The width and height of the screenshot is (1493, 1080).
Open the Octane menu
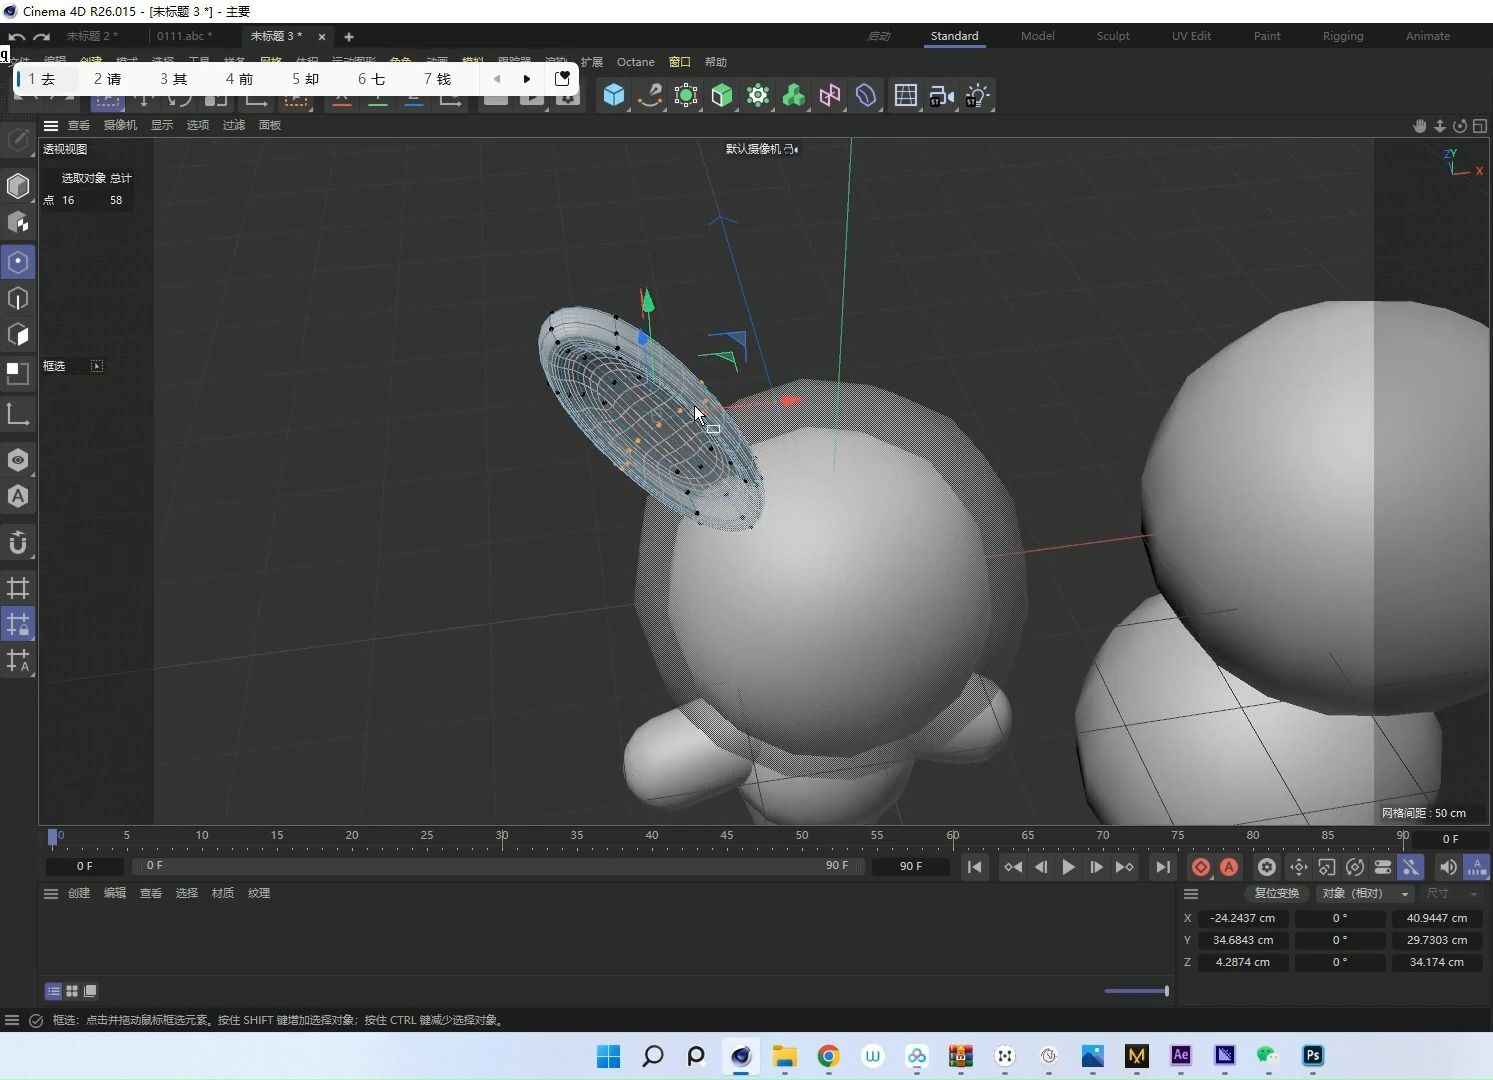coord(635,62)
